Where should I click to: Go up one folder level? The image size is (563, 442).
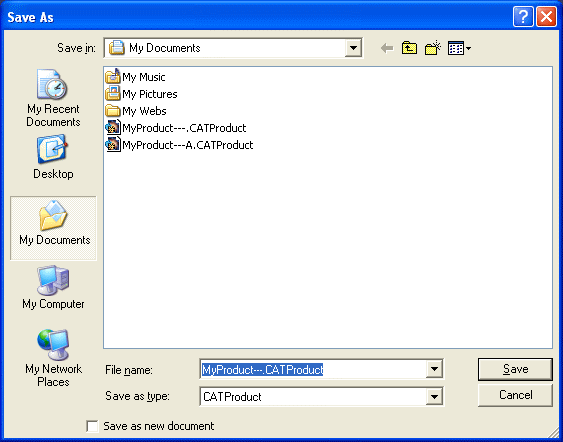click(x=409, y=48)
